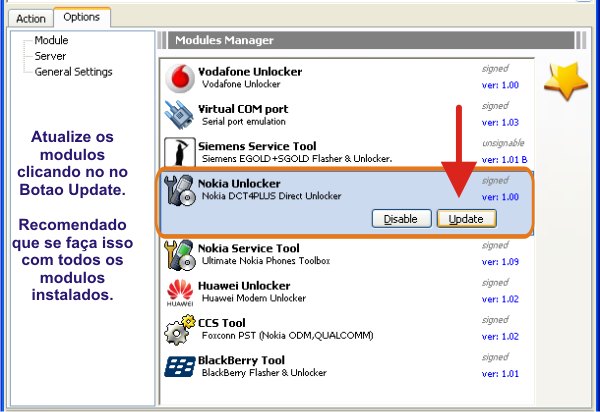Open General Settings in the tree
Image resolution: width=600 pixels, height=412 pixels.
[73, 72]
